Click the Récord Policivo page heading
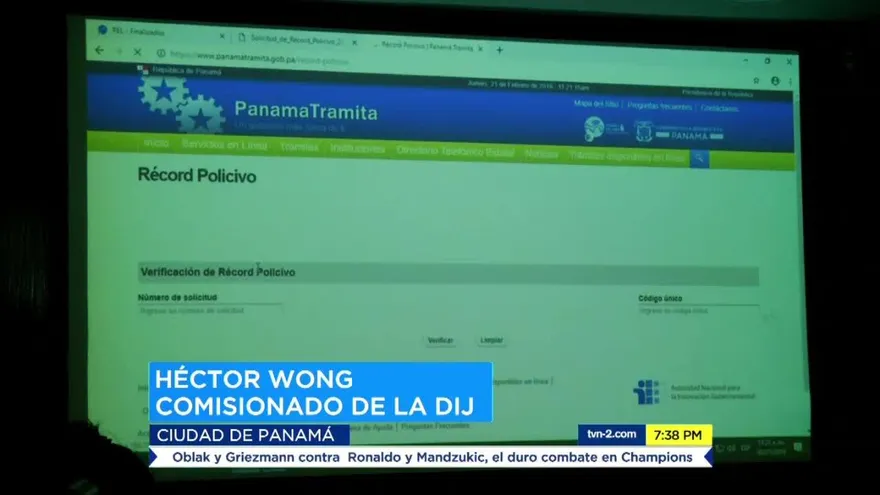Screen dimensions: 880x495 click(x=197, y=176)
